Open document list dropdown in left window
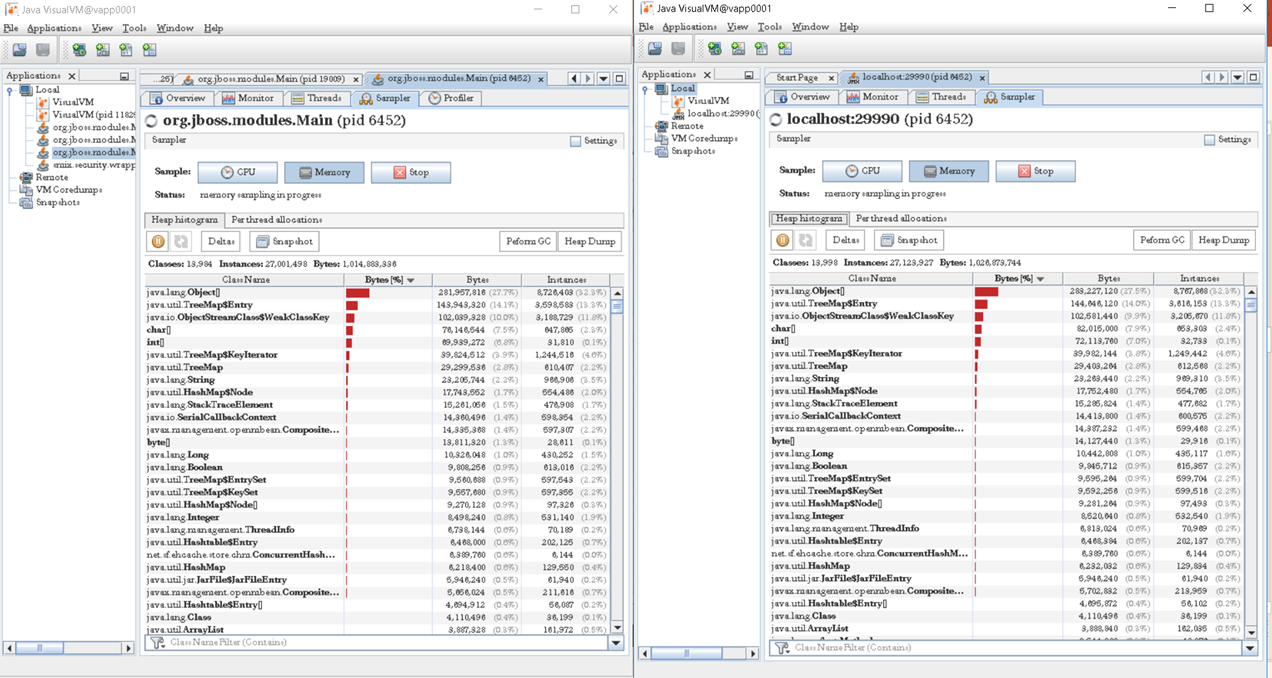Screen dimensions: 1272x678 click(603, 79)
